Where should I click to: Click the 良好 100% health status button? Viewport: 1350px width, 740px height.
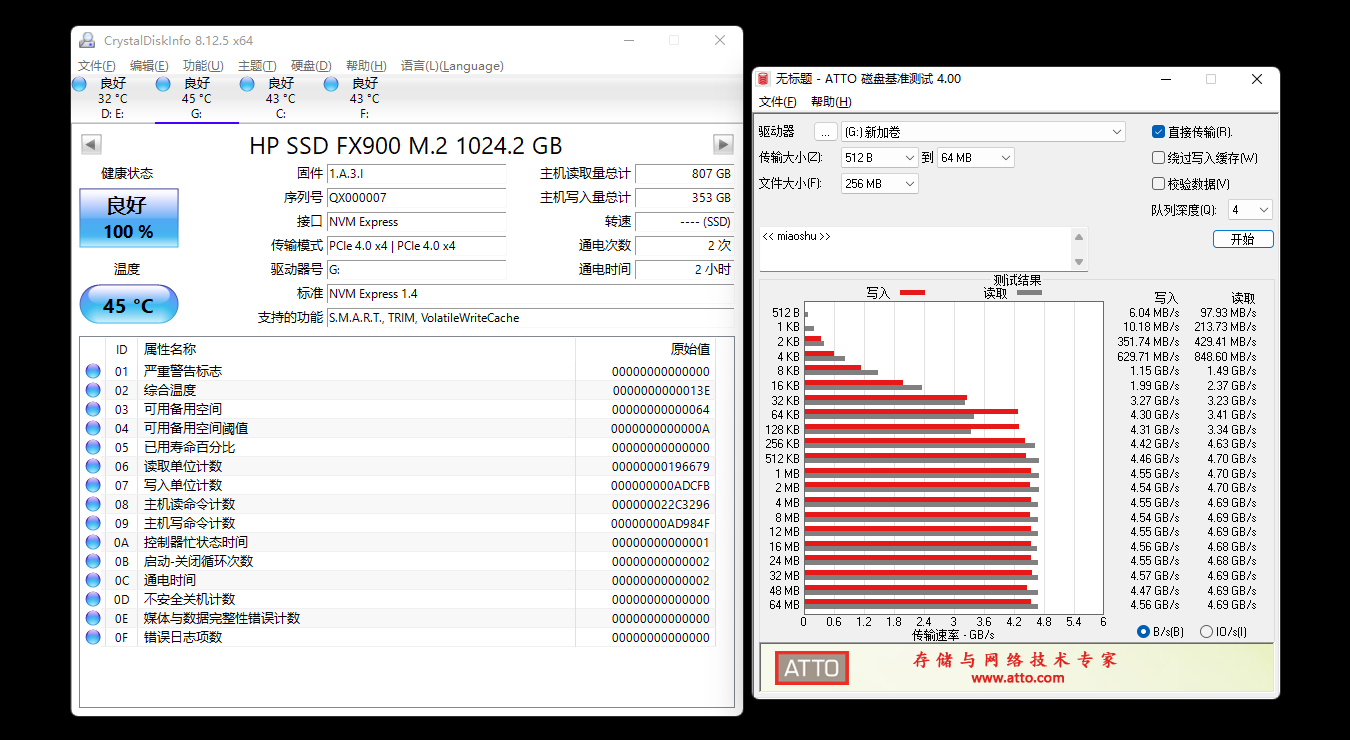(x=129, y=218)
